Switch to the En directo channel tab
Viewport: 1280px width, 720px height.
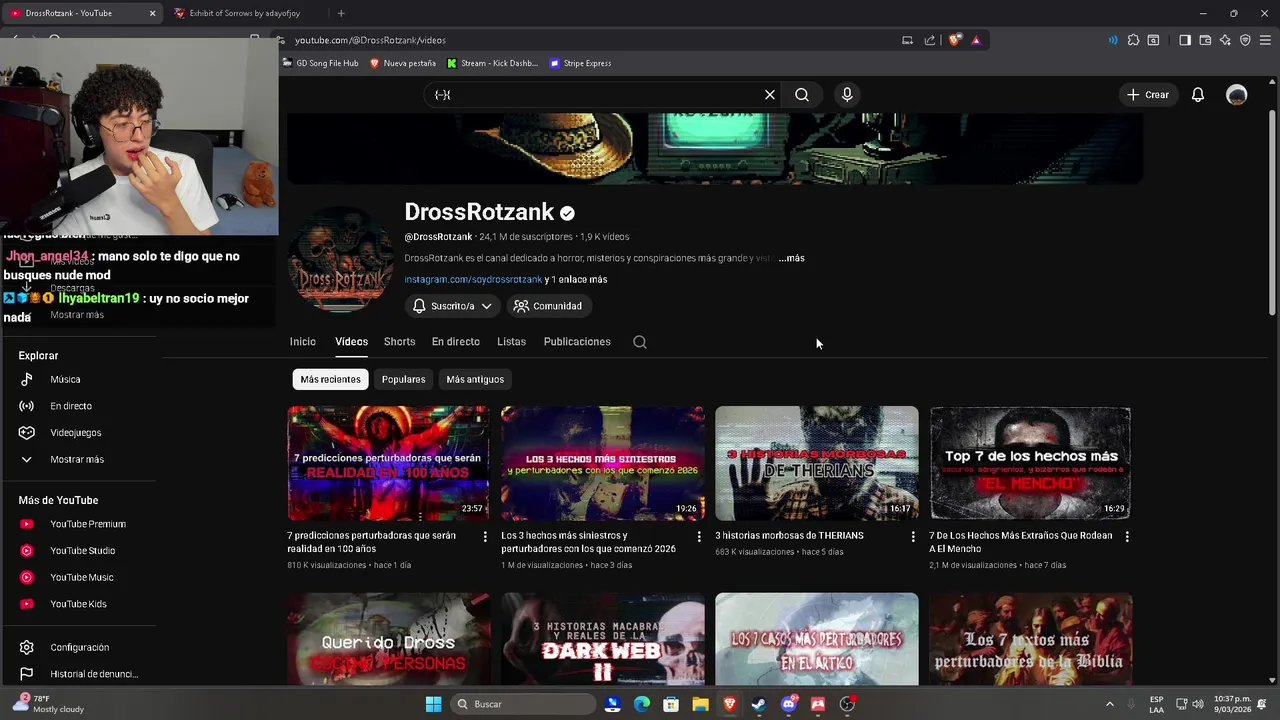pos(455,342)
